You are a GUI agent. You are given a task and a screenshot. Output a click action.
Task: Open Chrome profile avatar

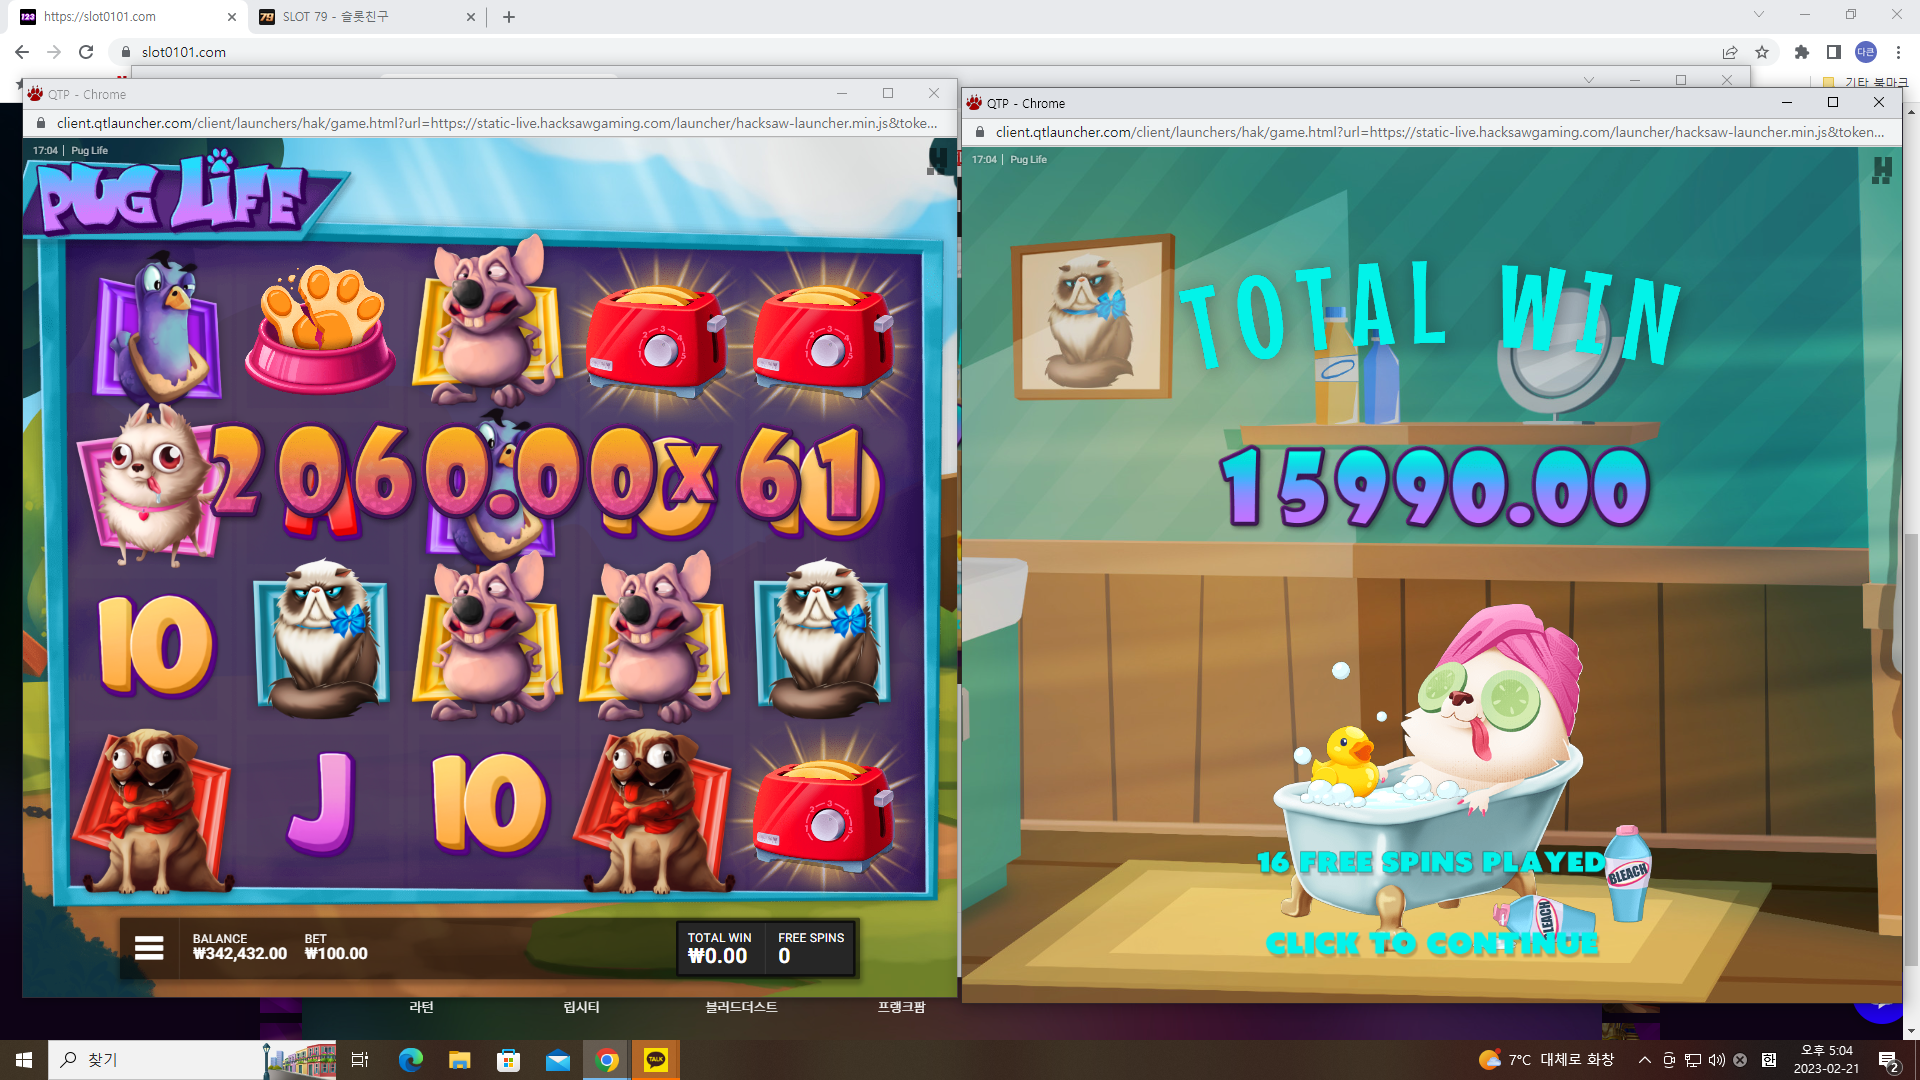[1866, 52]
